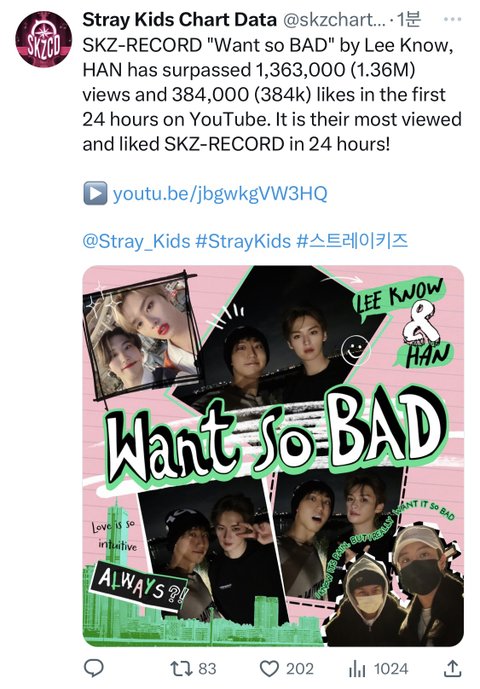
Task: Click the 83 retweet count
Action: (x=207, y=669)
